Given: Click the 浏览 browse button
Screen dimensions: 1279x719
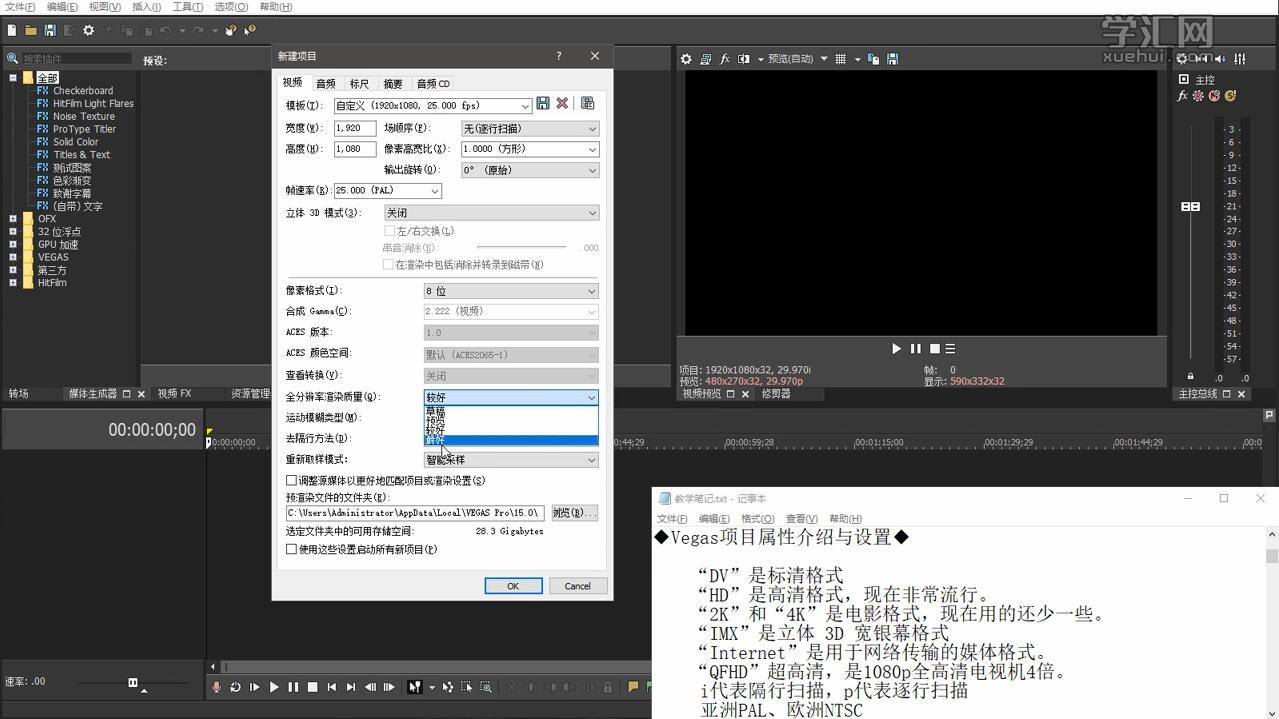Looking at the screenshot, I should 575,513.
